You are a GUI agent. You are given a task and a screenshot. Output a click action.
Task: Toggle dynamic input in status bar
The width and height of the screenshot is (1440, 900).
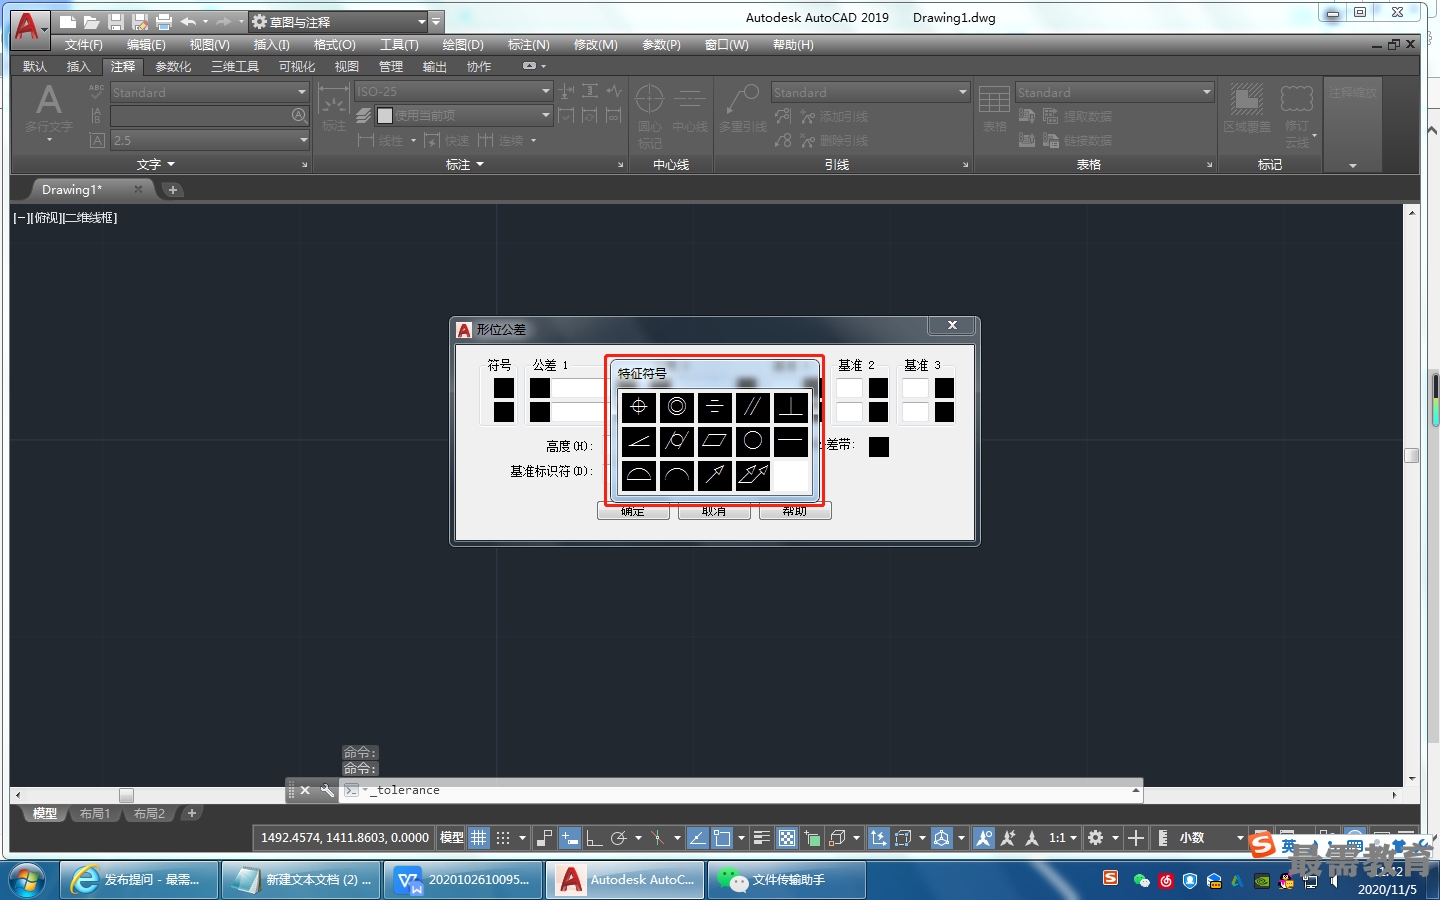coord(569,838)
